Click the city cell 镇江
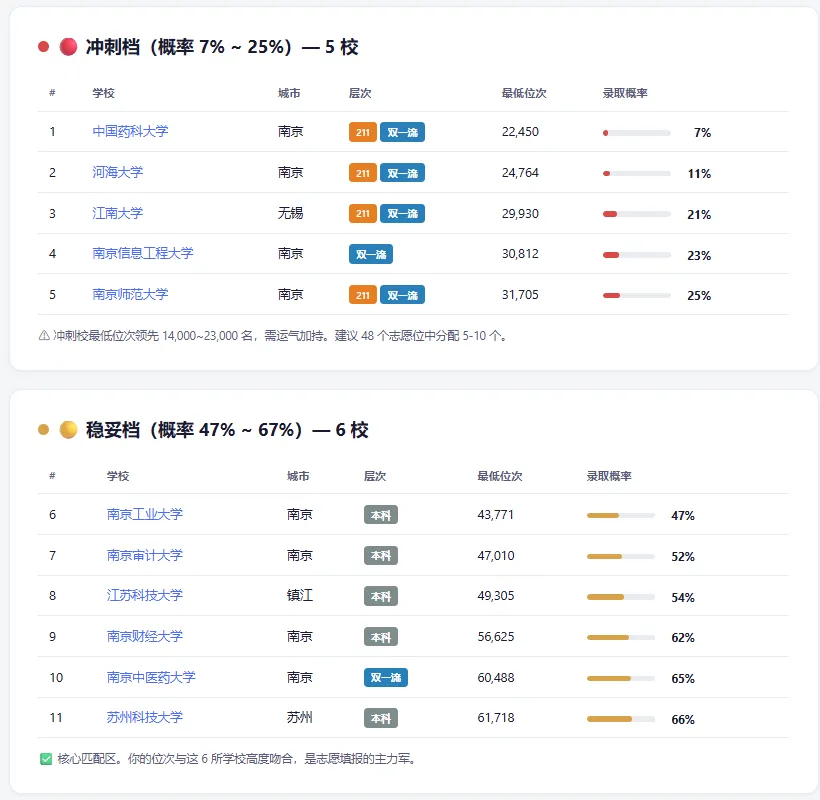This screenshot has width=820, height=800. click(300, 596)
